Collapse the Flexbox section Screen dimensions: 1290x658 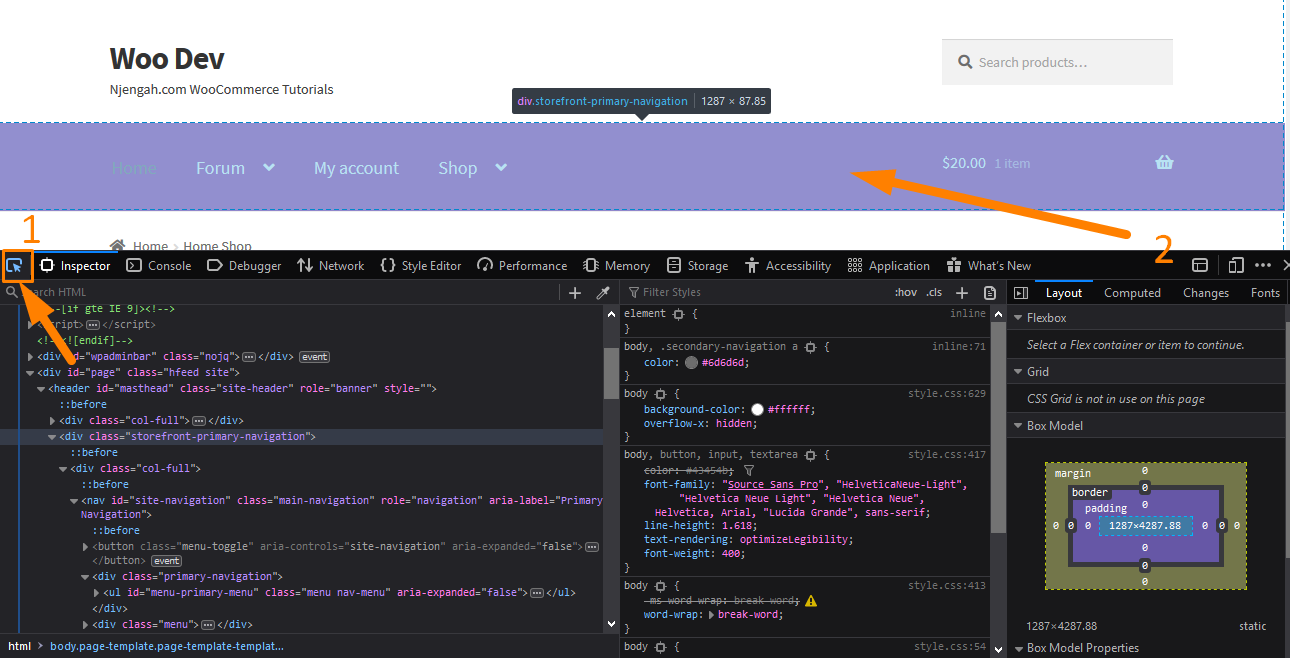coord(1018,318)
